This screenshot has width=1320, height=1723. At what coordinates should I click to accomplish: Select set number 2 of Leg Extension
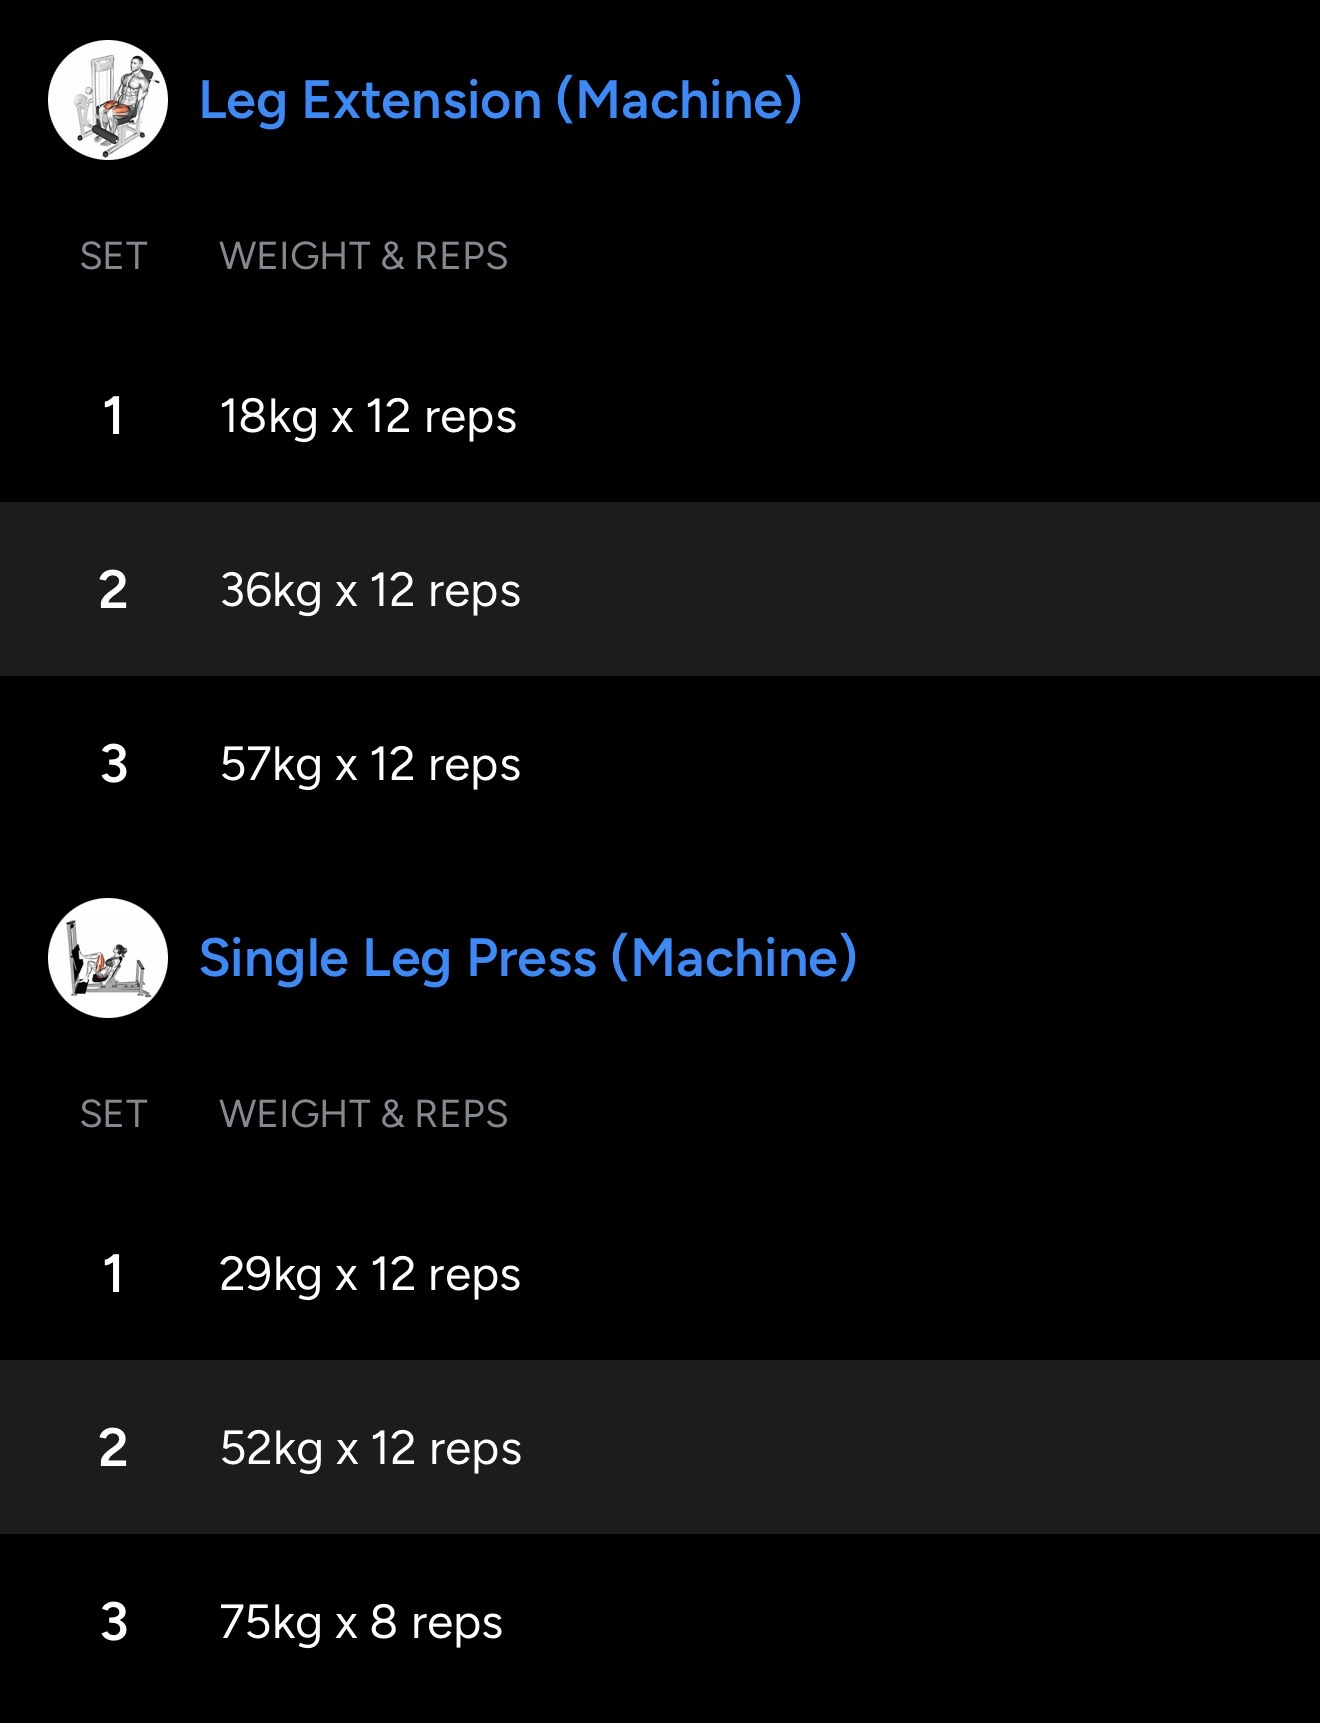tap(114, 590)
